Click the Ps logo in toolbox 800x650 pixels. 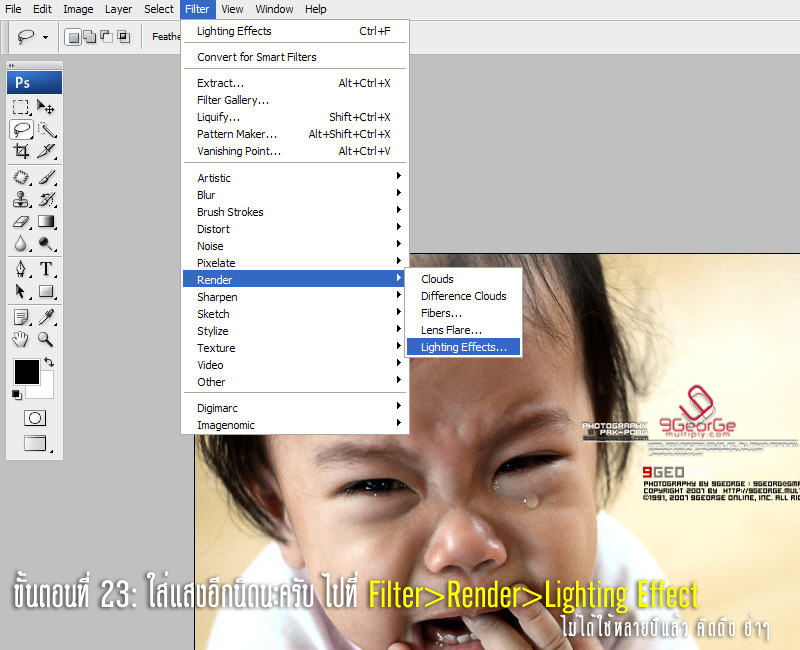tap(34, 83)
